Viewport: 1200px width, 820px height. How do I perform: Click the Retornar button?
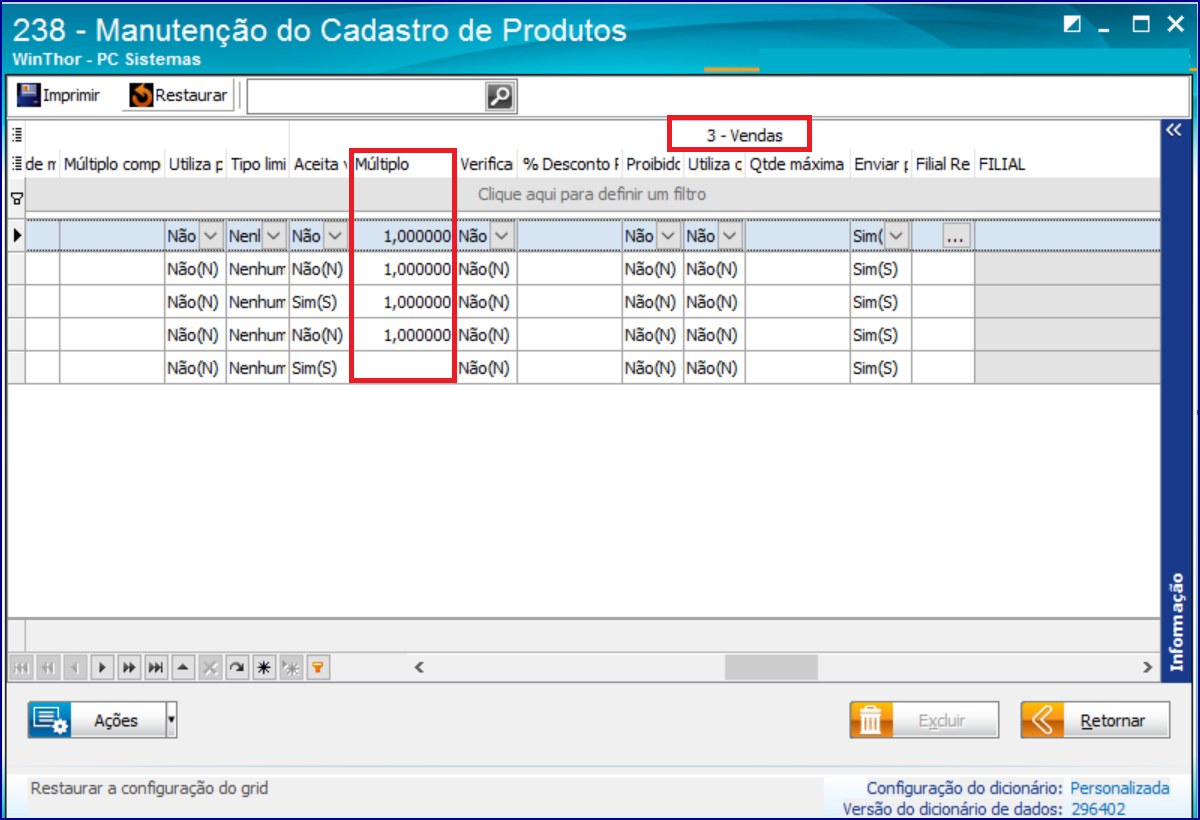tap(1095, 720)
